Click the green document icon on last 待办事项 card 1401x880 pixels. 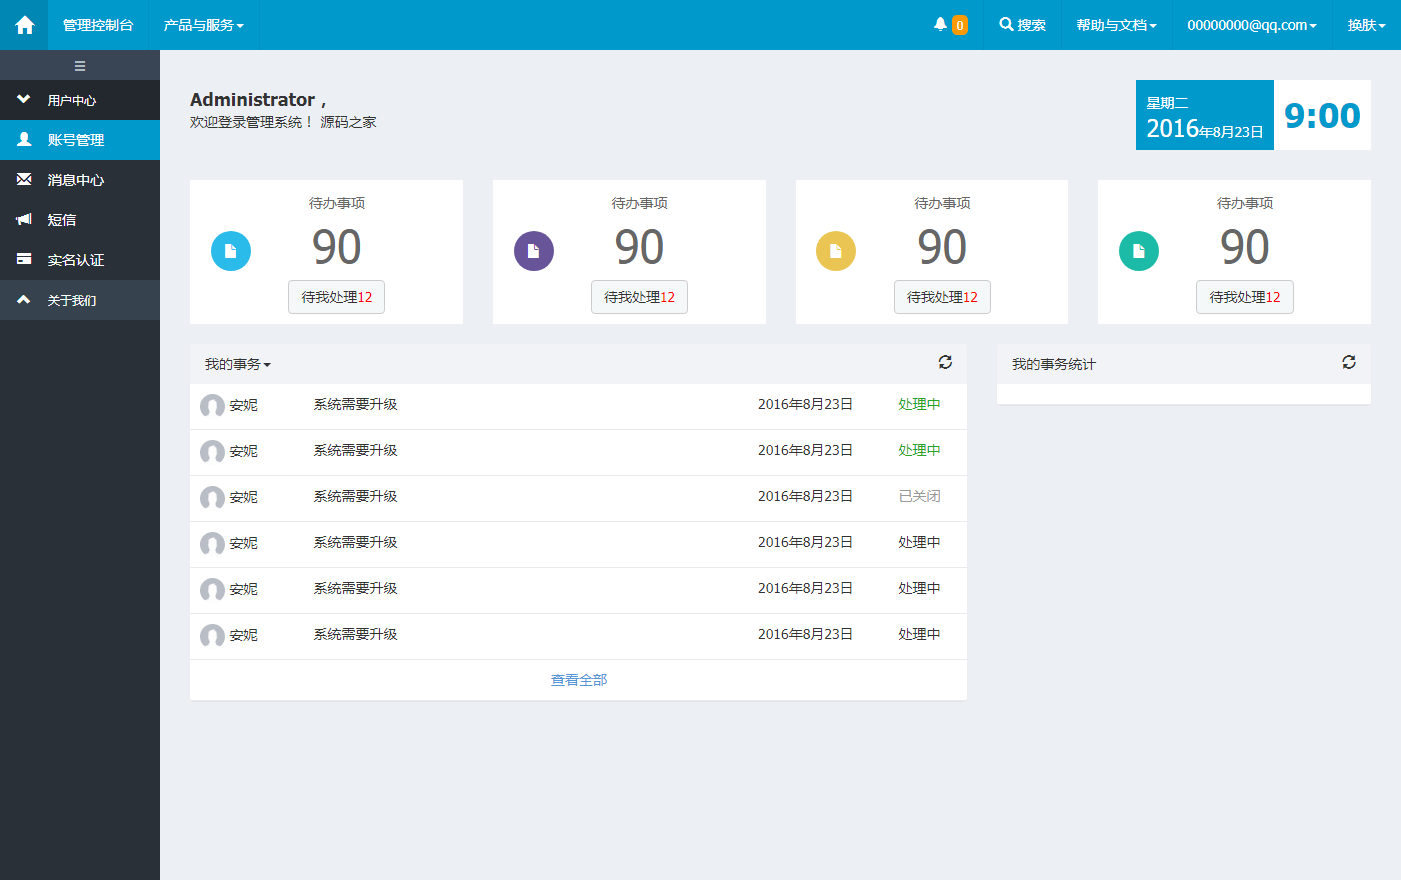pos(1138,251)
